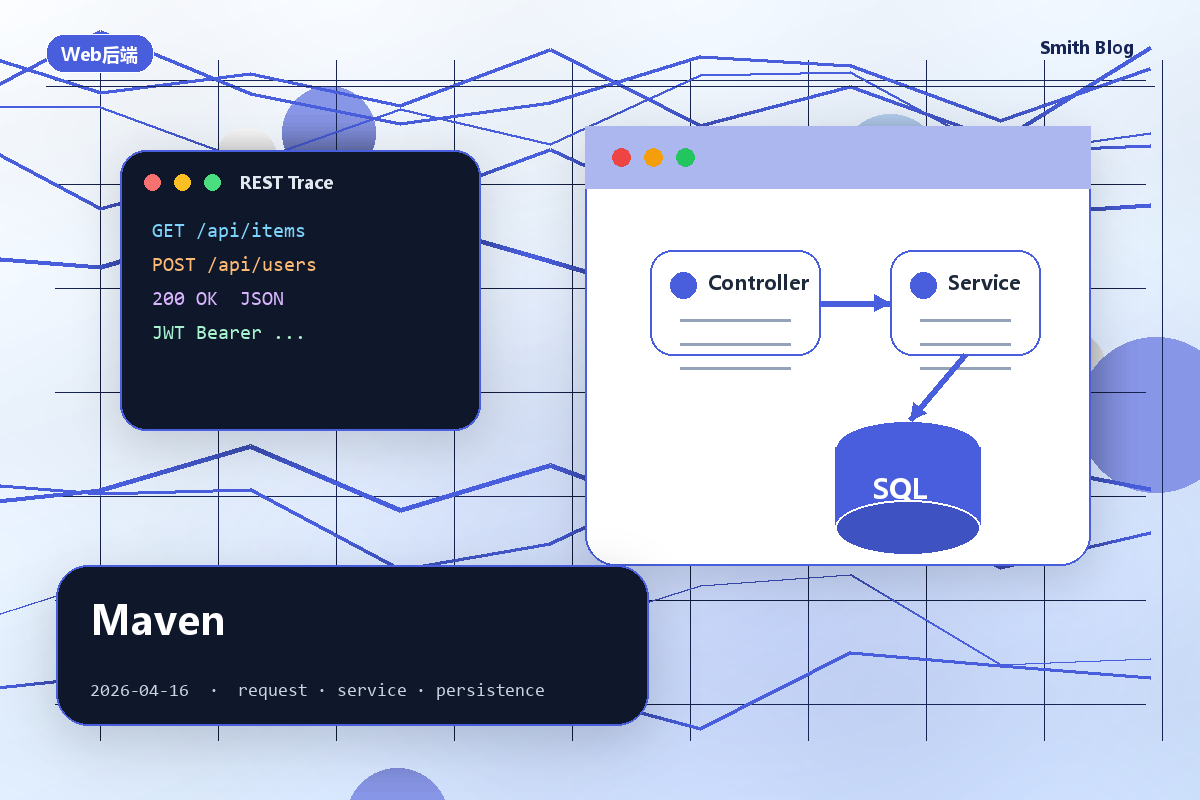Open the Smith Blog link
Viewport: 1200px width, 800px height.
1087,48
